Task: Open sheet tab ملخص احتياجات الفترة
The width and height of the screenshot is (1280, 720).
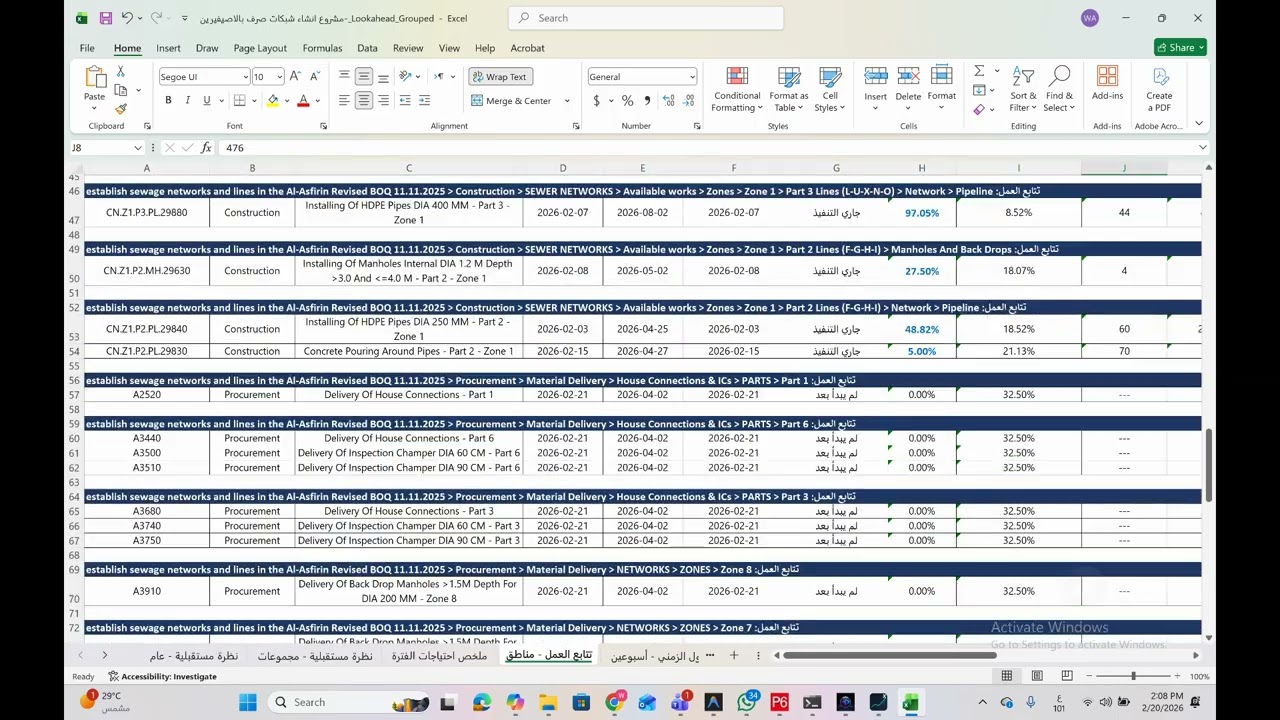Action: [x=439, y=655]
